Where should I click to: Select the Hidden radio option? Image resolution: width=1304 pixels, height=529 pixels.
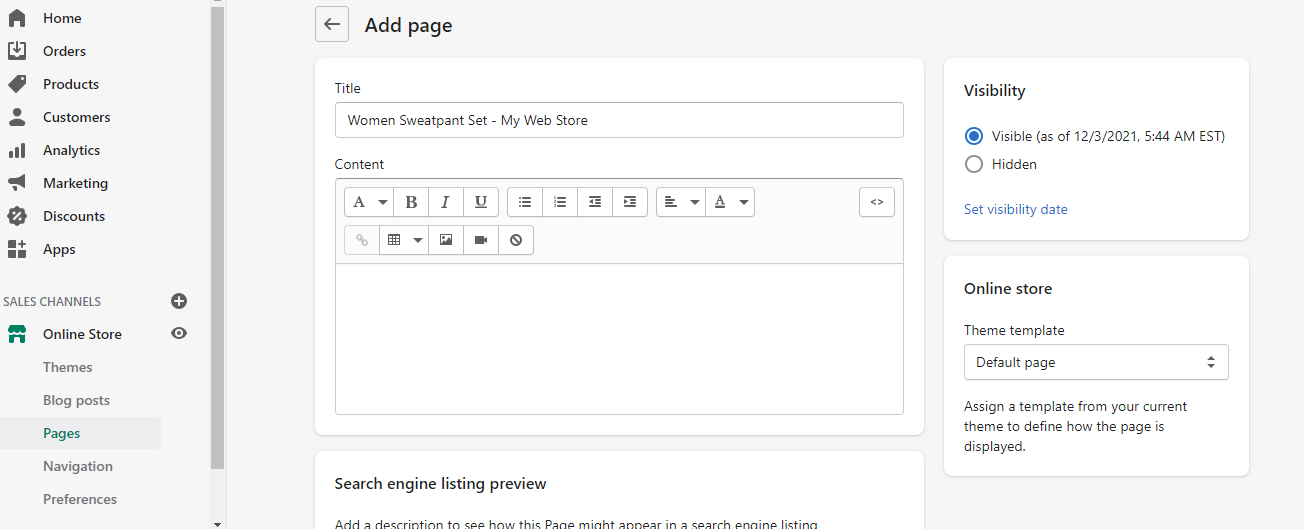[974, 164]
